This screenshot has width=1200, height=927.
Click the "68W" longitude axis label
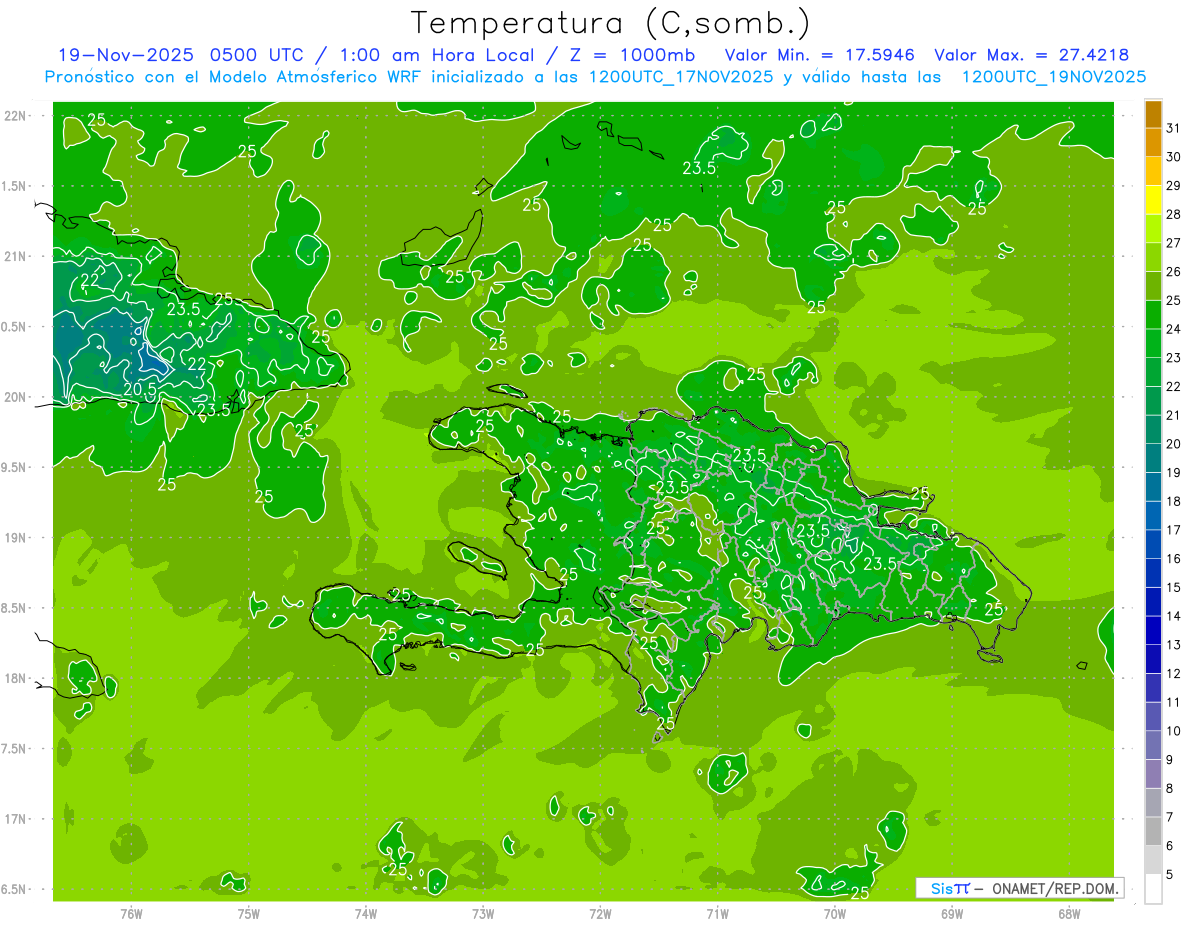1069,913
